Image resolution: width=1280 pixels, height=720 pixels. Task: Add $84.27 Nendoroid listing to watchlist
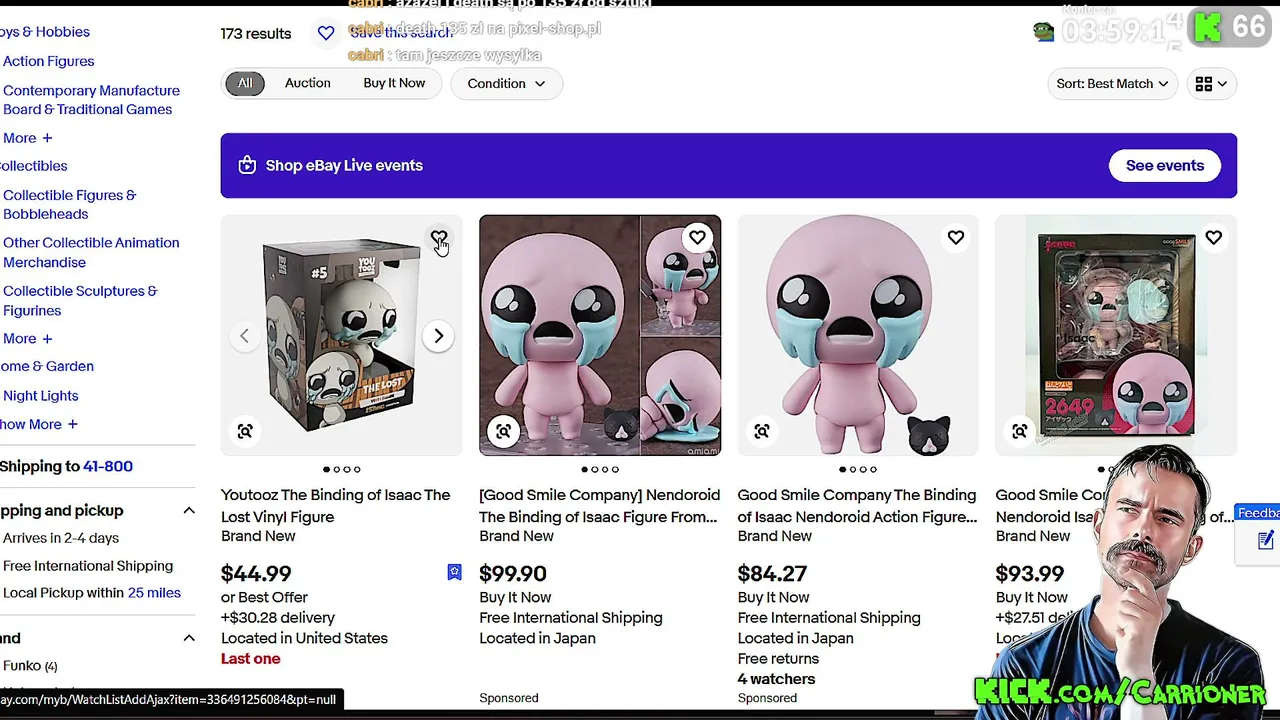click(956, 238)
